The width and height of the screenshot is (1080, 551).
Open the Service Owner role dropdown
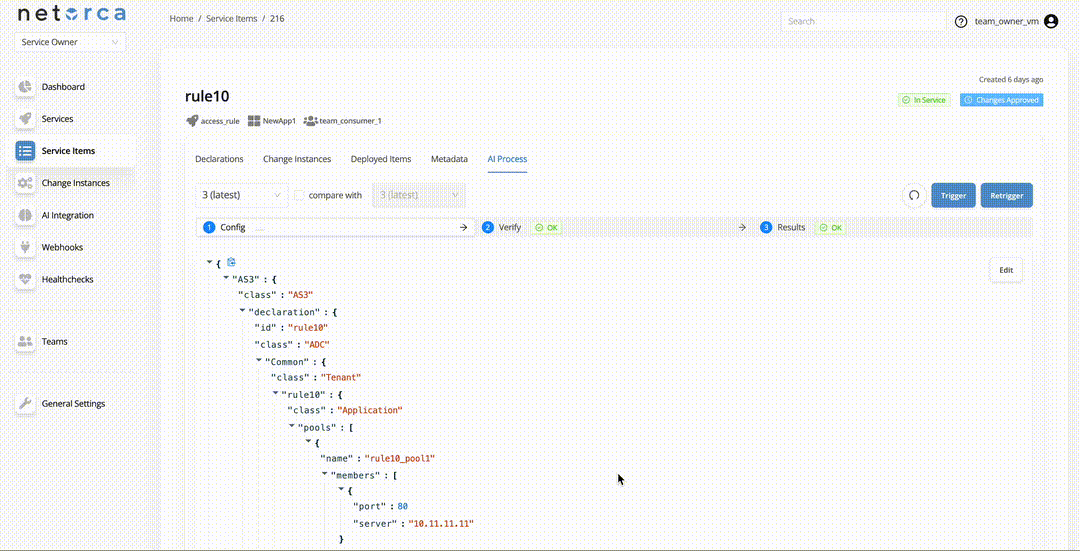[70, 42]
